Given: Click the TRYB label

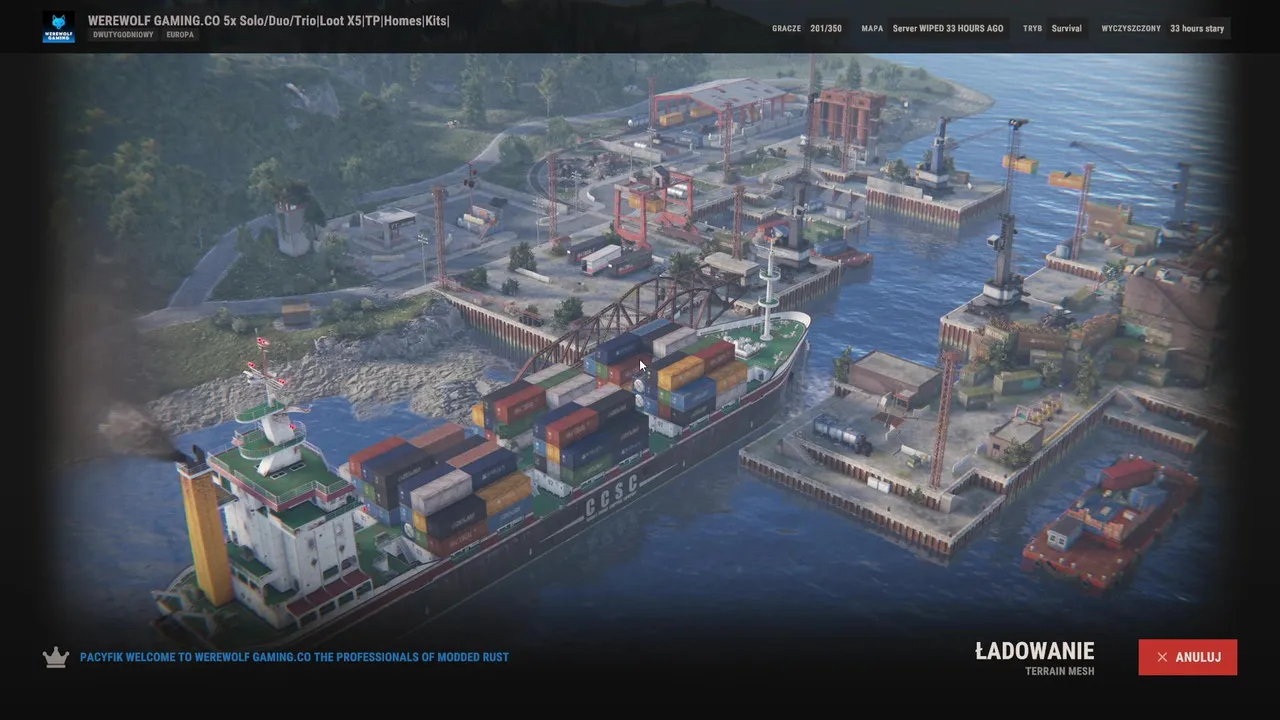Looking at the screenshot, I should 1032,28.
